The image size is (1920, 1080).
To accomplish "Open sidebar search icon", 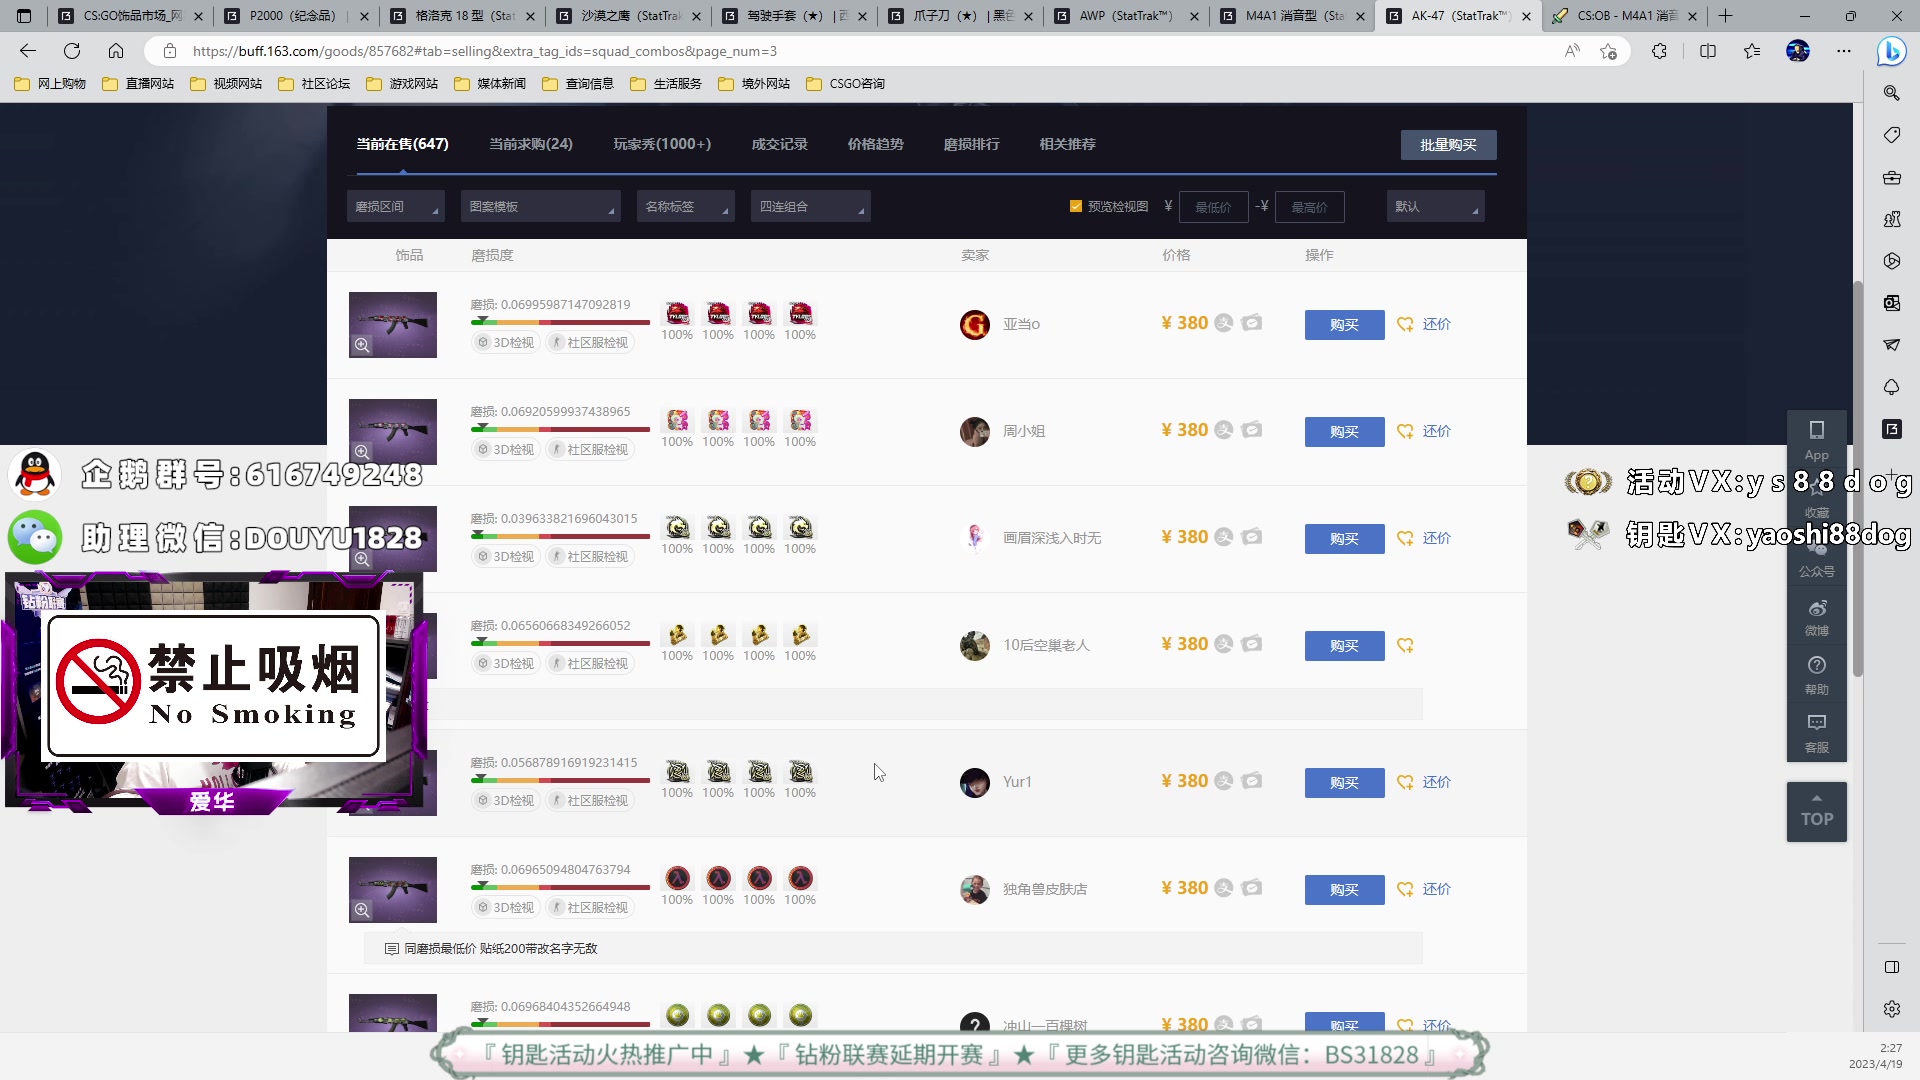I will (1891, 93).
